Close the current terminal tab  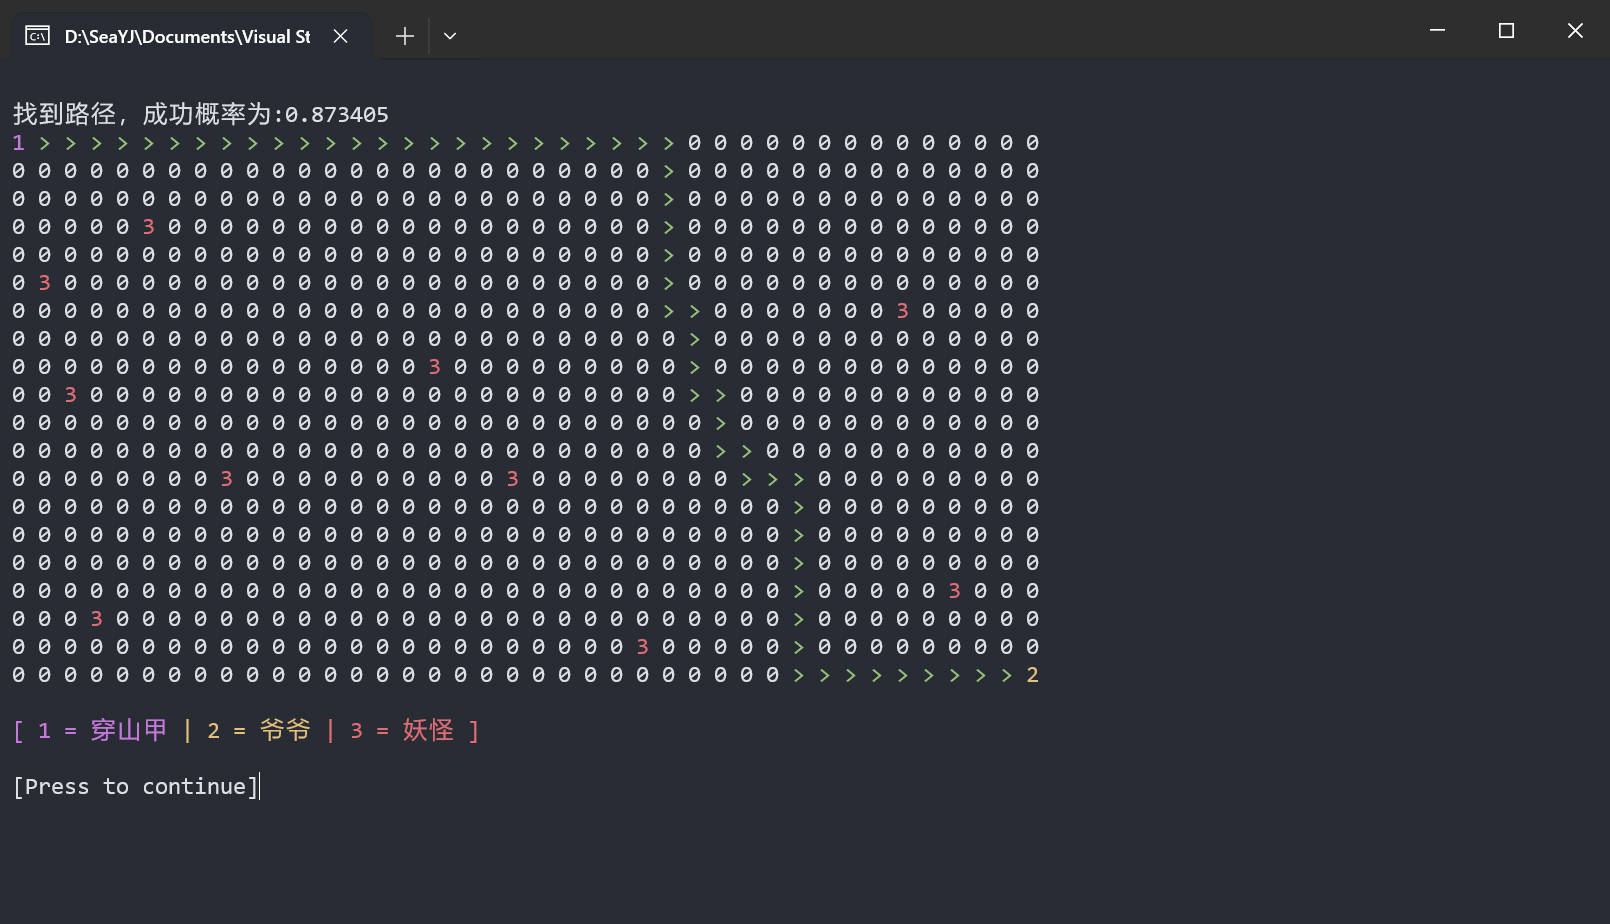[x=341, y=36]
